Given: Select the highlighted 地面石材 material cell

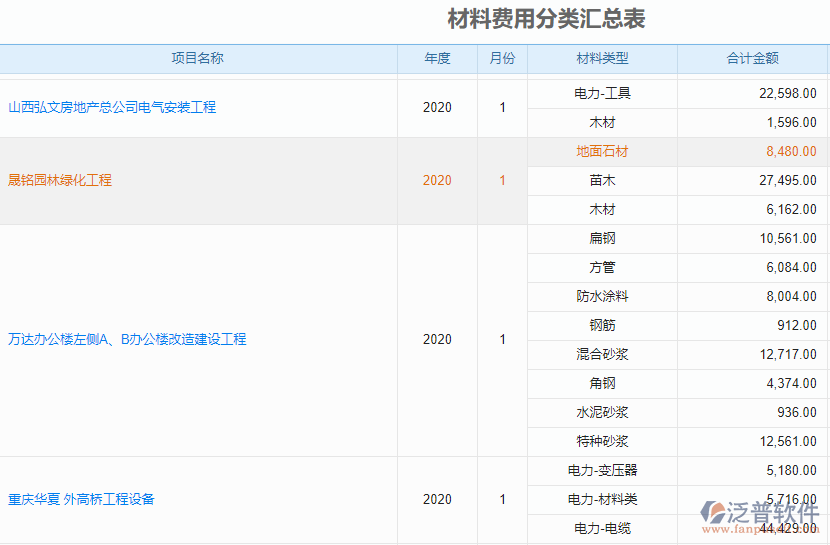Looking at the screenshot, I should [x=602, y=152].
